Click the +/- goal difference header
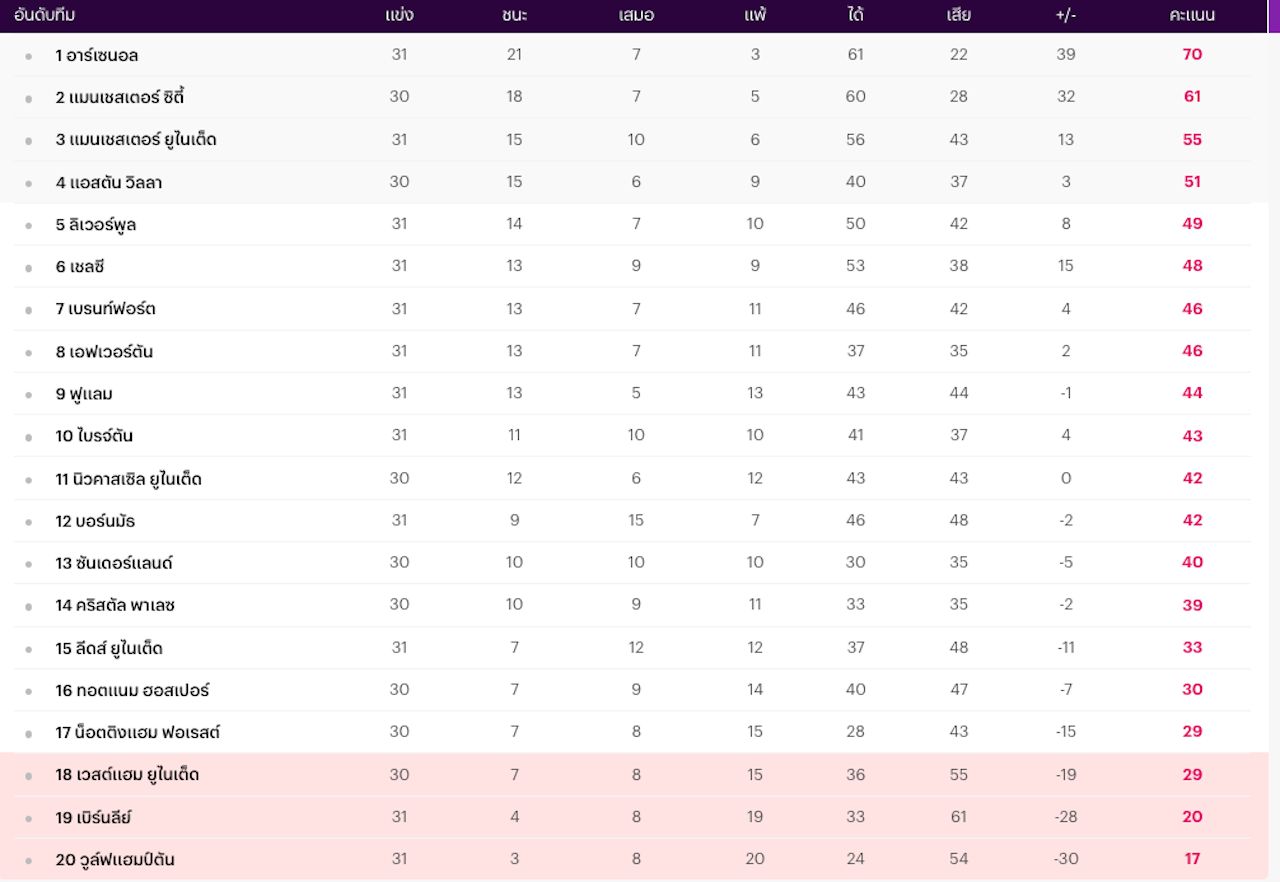This screenshot has width=1280, height=882. (1065, 16)
